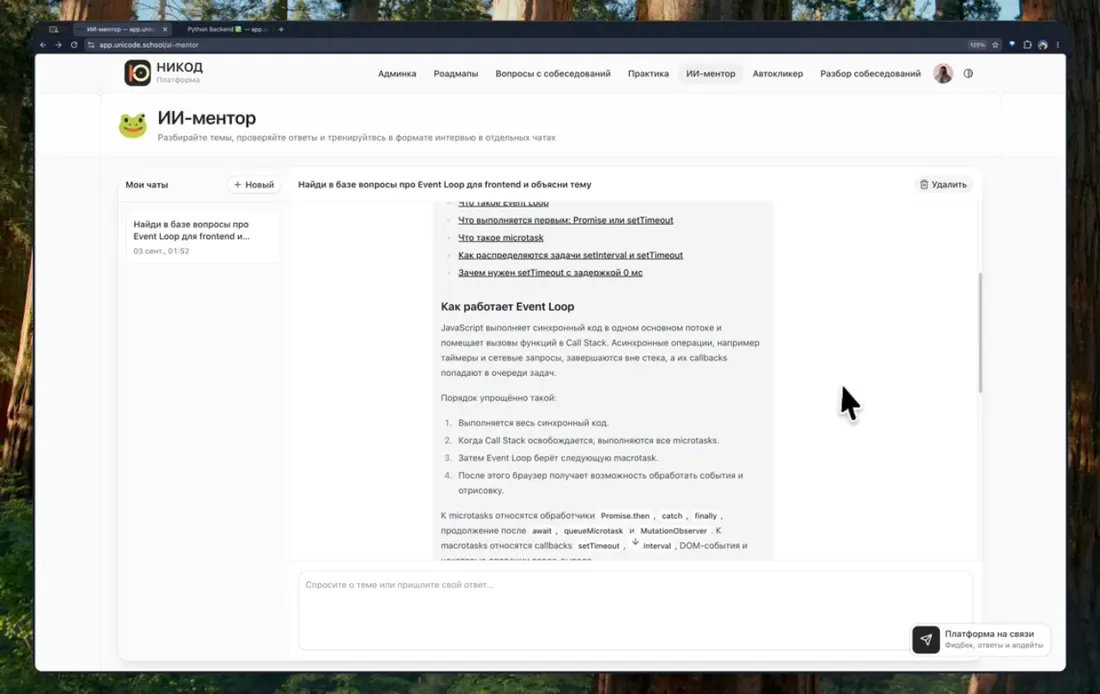The image size is (1100, 694).
Task: Click the blue extension icon in the browser toolbar
Action: click(x=1012, y=44)
